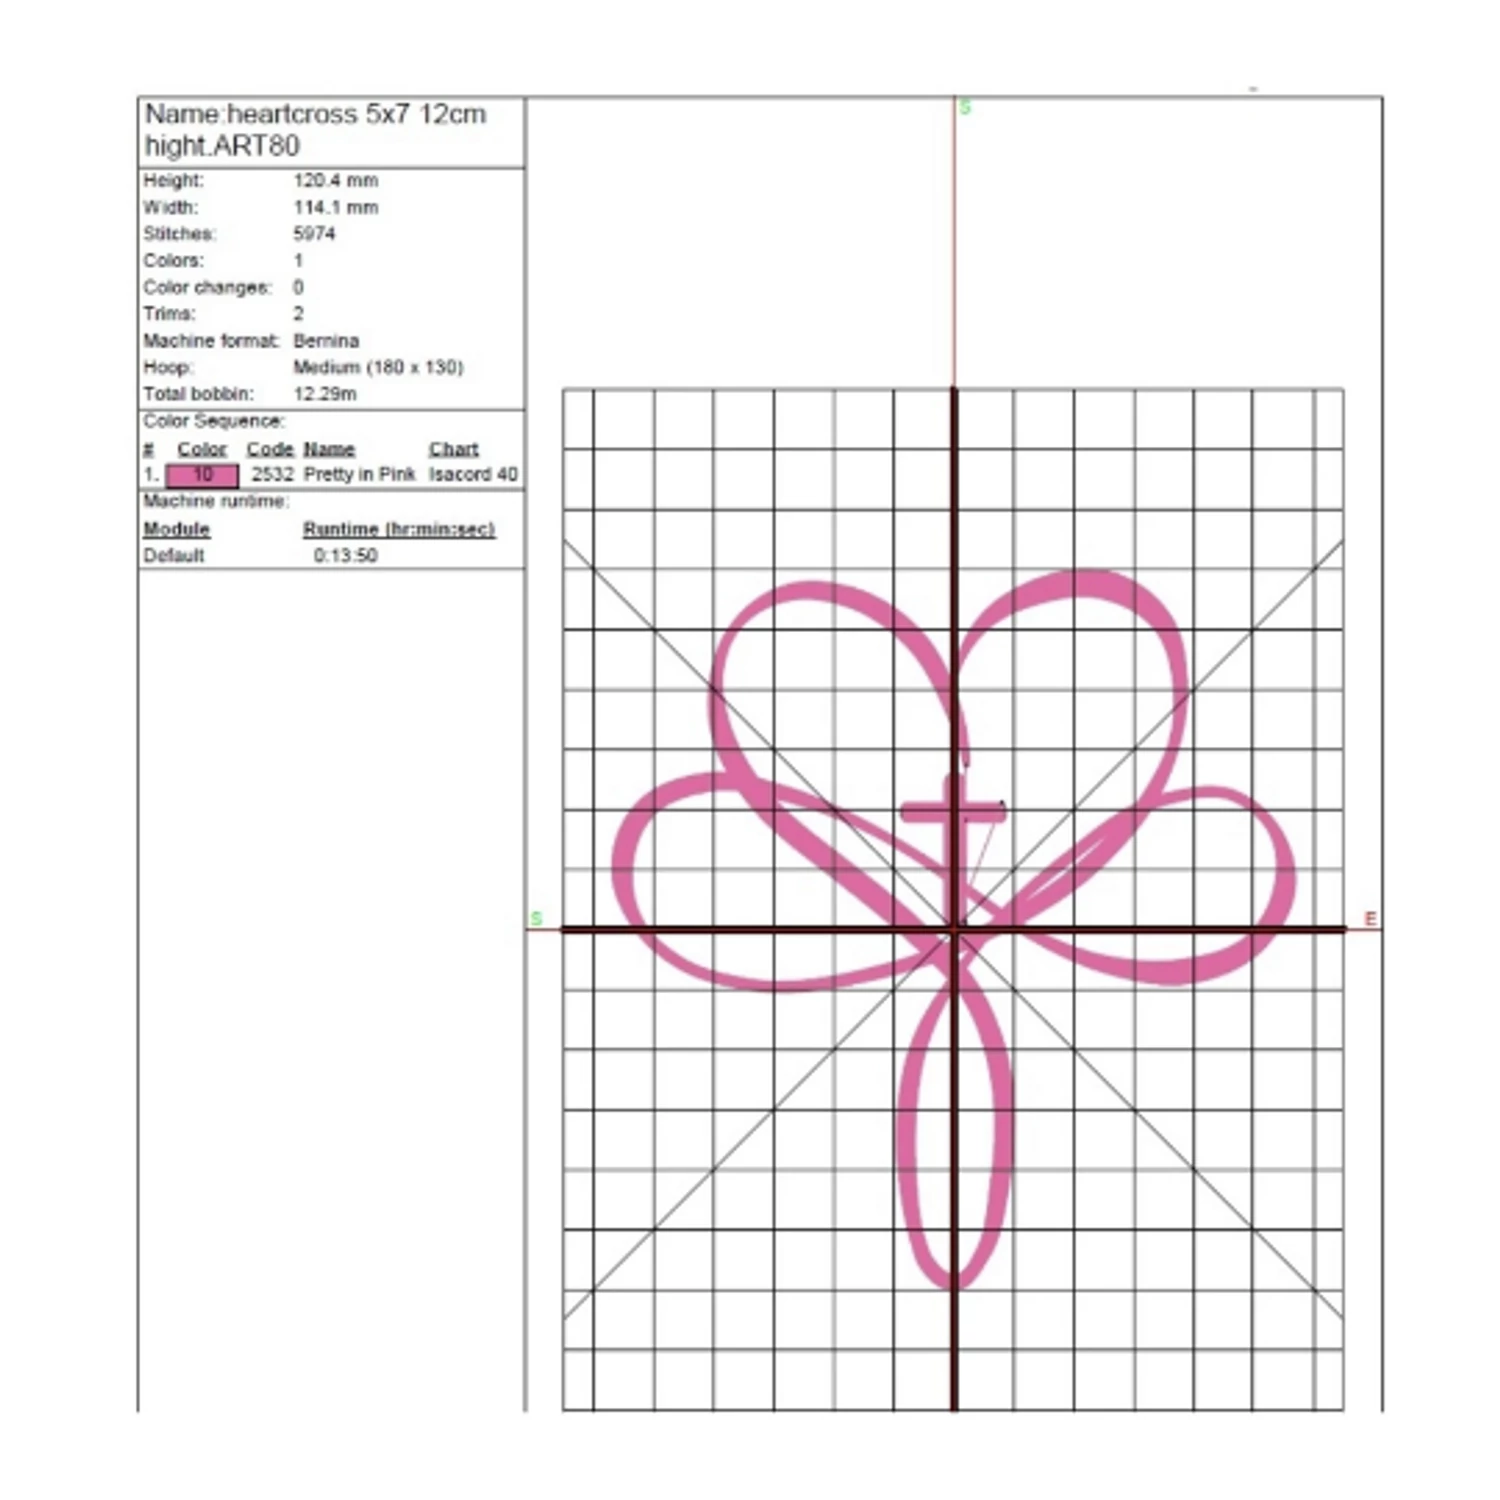Select the Hoop entry Medium (180 x 130)

point(378,366)
